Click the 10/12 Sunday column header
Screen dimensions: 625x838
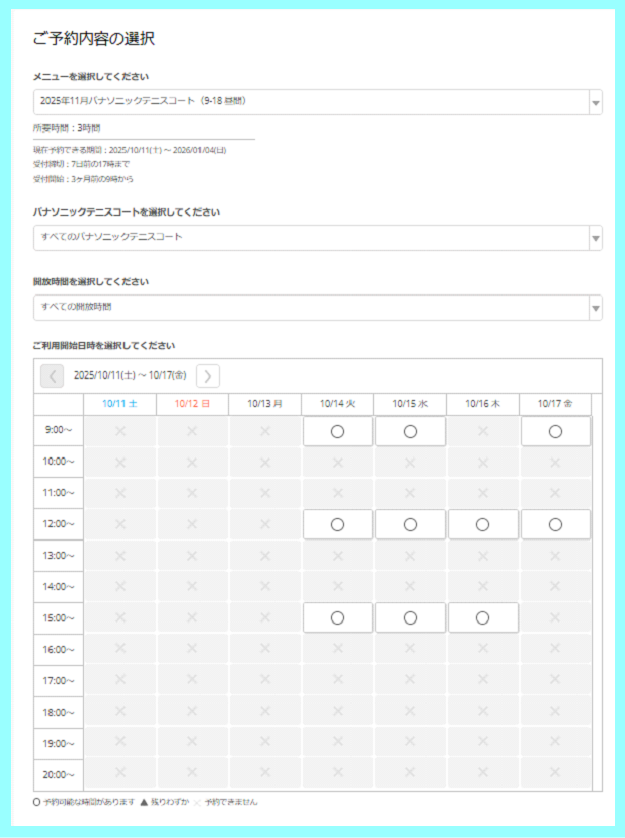(x=192, y=404)
